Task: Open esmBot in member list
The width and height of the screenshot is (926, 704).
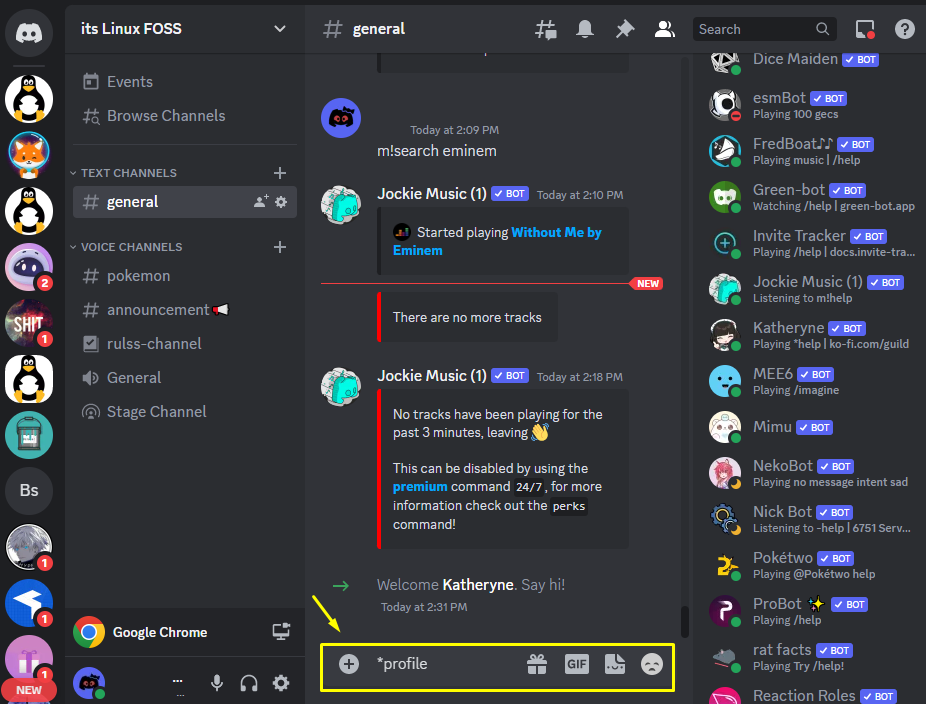Action: click(x=808, y=105)
